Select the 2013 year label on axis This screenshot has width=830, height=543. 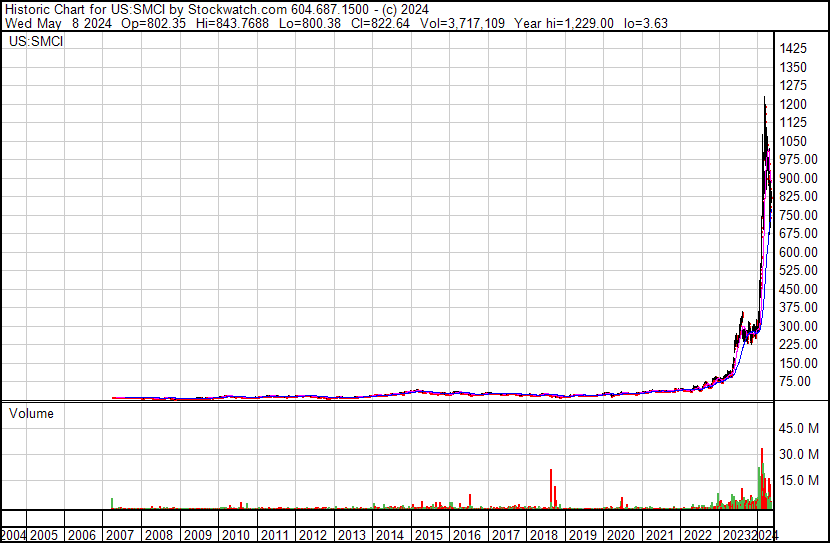[351, 535]
